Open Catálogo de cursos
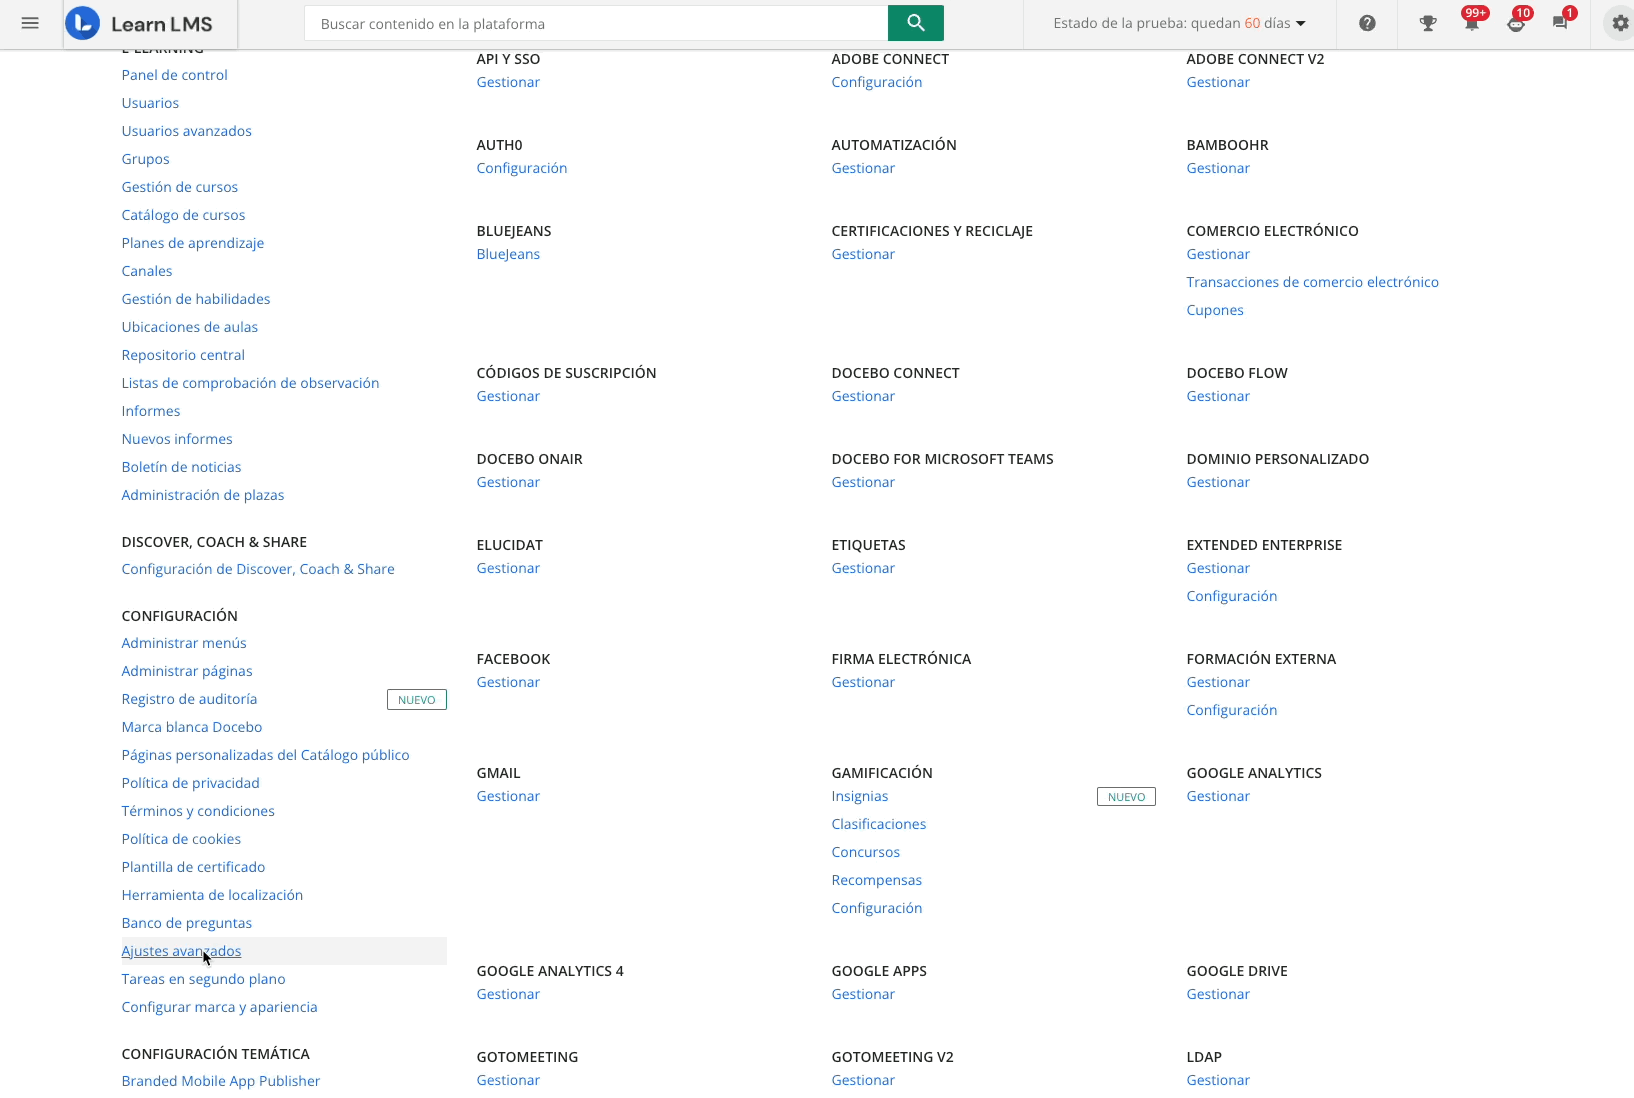Screen dimensions: 1634x1098 184,215
